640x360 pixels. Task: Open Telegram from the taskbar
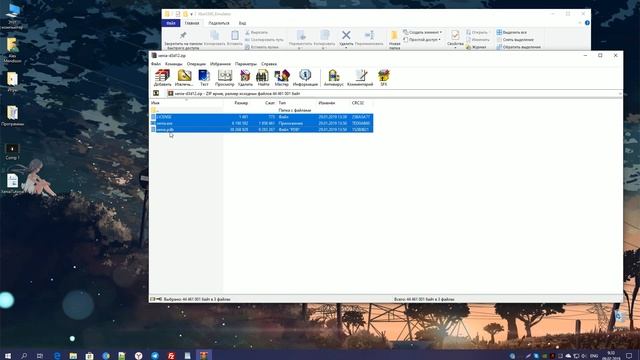[155, 356]
